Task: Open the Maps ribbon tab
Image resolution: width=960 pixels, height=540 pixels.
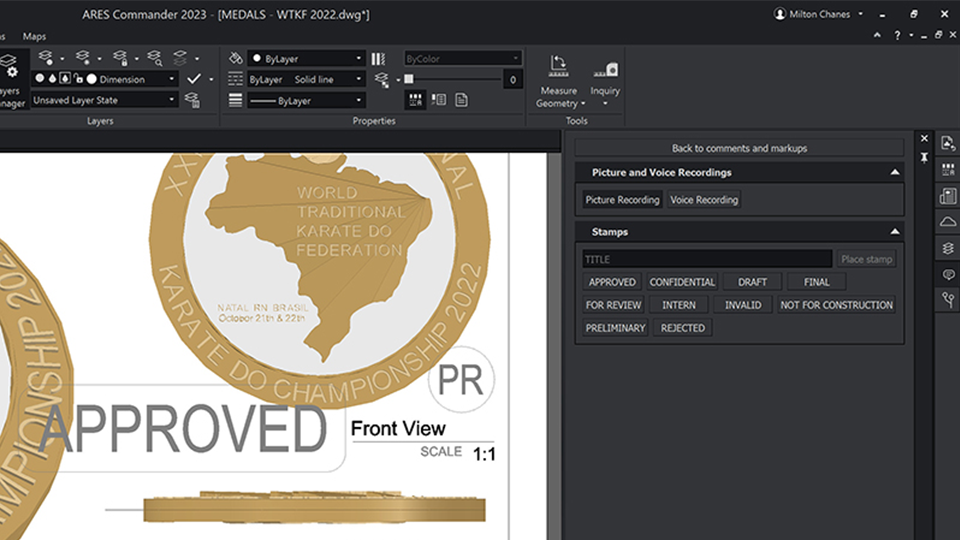Action: [34, 36]
